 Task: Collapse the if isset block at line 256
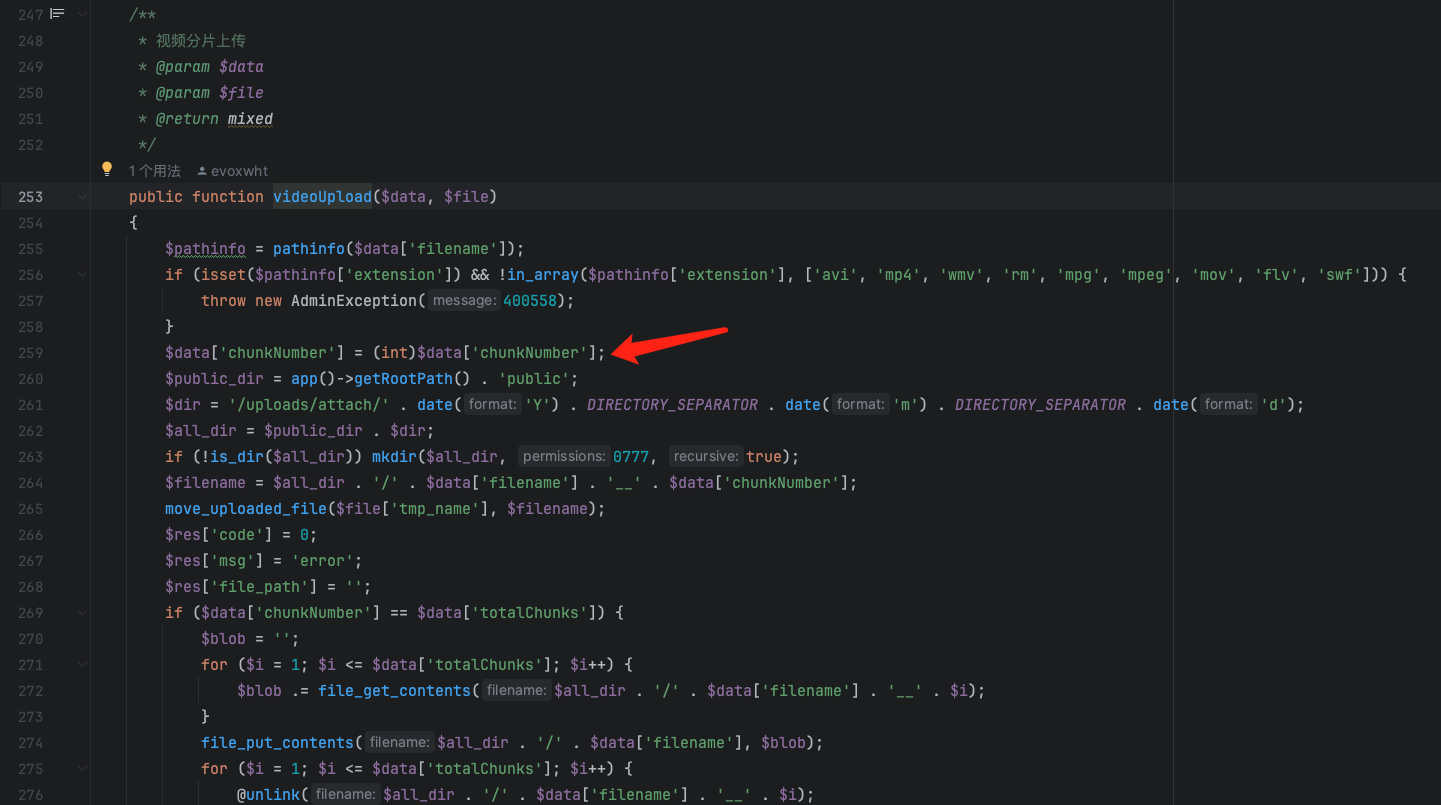(x=83, y=275)
